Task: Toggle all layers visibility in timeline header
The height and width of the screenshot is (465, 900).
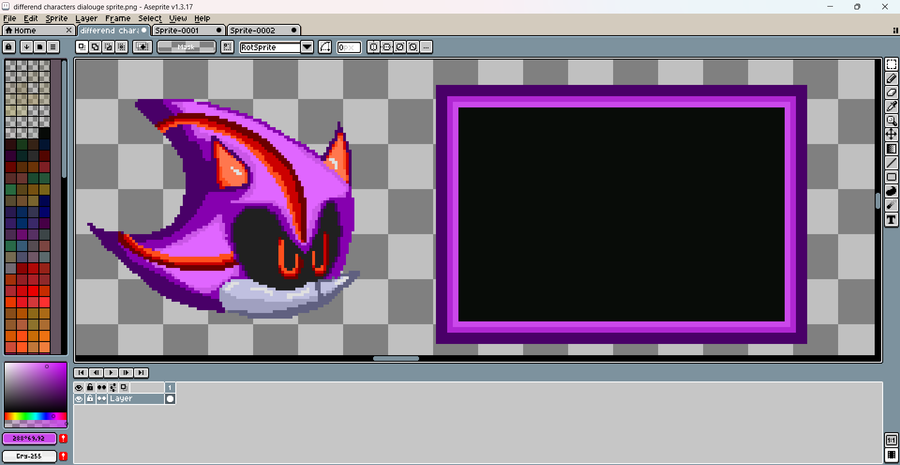Action: tap(79, 388)
